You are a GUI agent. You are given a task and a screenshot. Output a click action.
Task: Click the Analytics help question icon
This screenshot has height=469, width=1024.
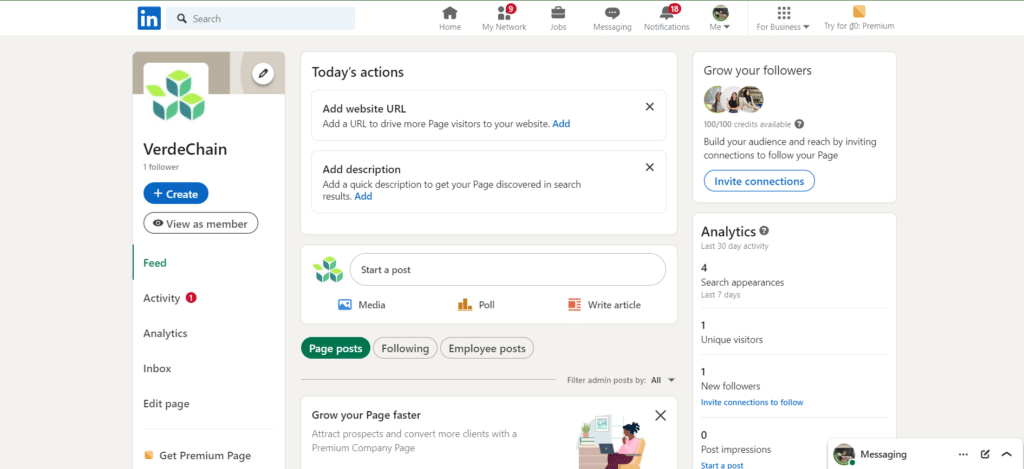[764, 231]
